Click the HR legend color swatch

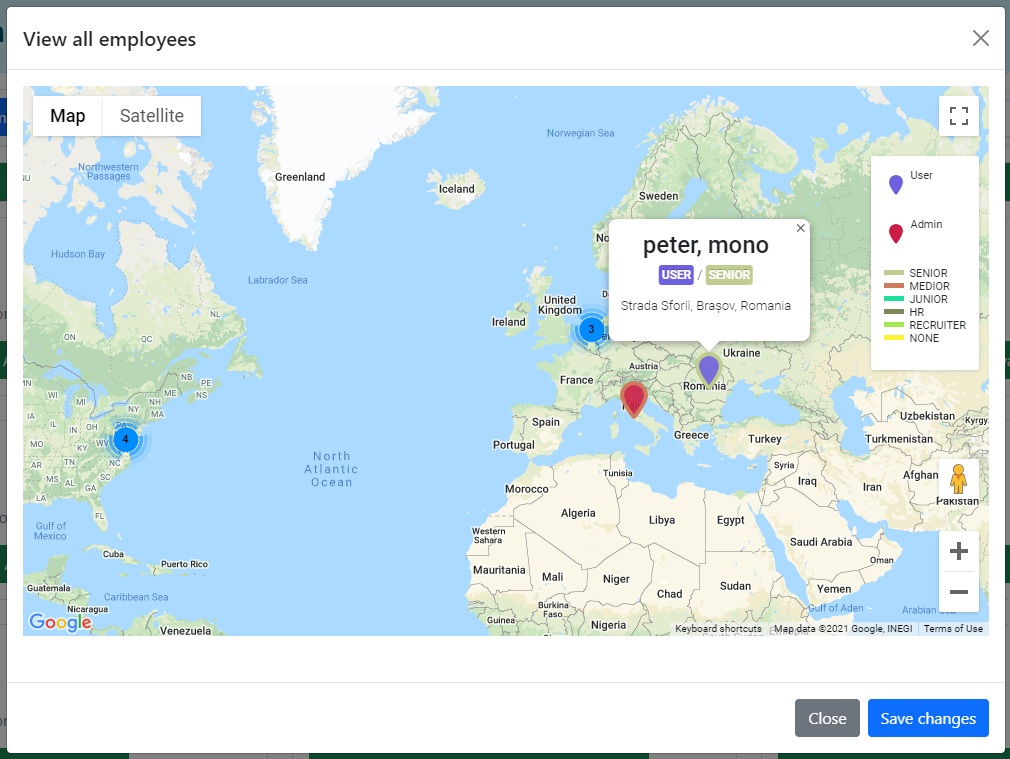[894, 312]
